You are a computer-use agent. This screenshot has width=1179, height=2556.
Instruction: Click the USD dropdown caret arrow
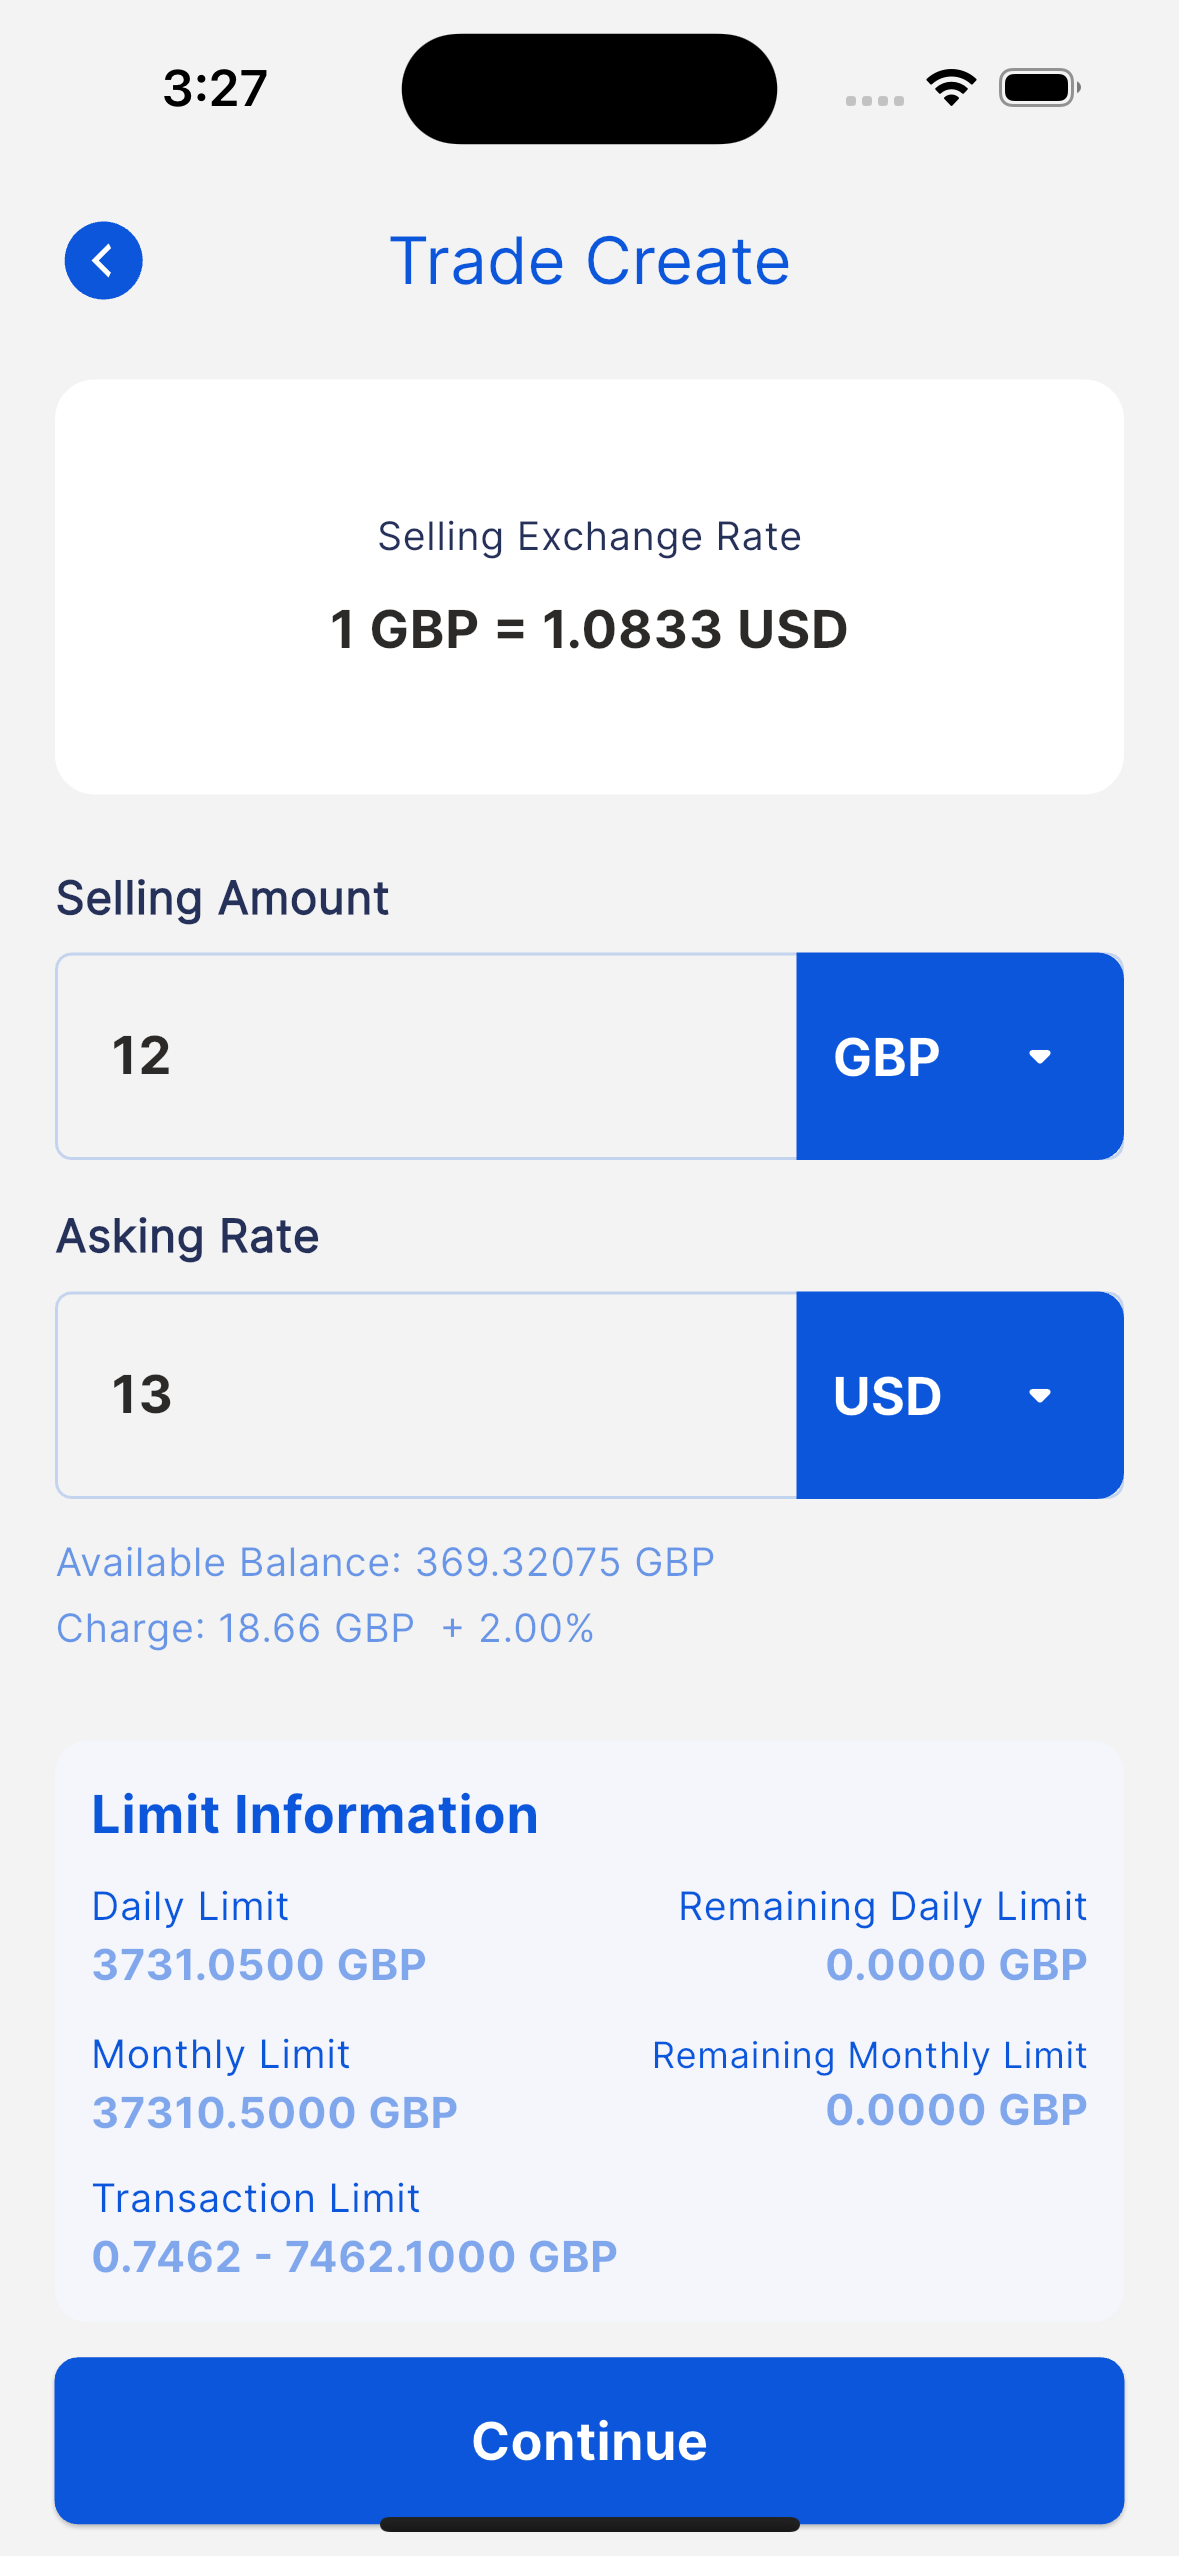point(1040,1396)
